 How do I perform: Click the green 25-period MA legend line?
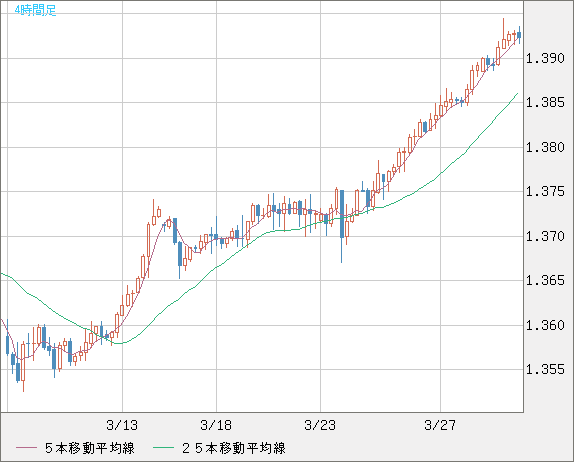163,448
